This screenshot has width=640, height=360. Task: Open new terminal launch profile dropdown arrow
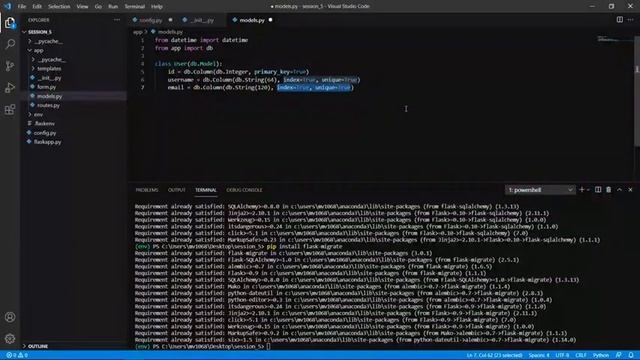[588, 190]
